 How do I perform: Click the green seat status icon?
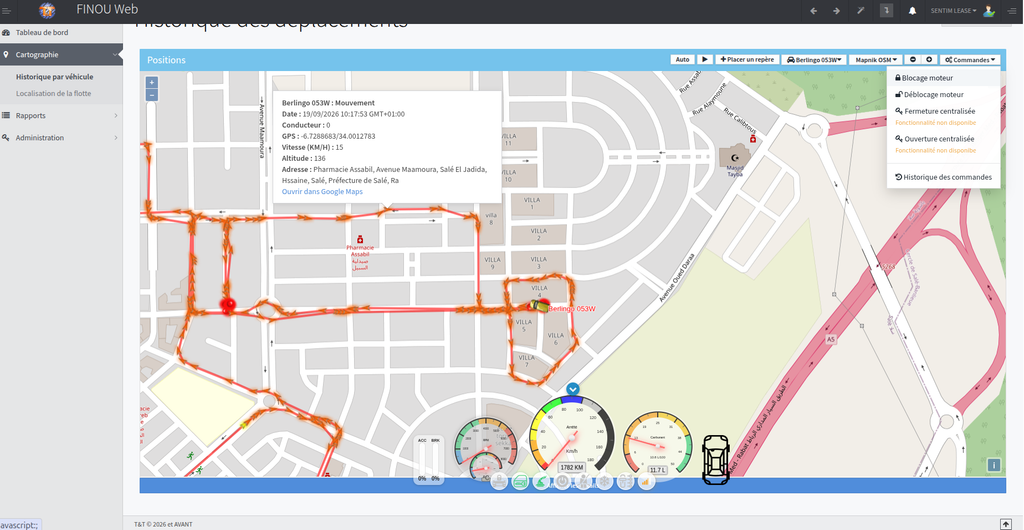(x=541, y=482)
